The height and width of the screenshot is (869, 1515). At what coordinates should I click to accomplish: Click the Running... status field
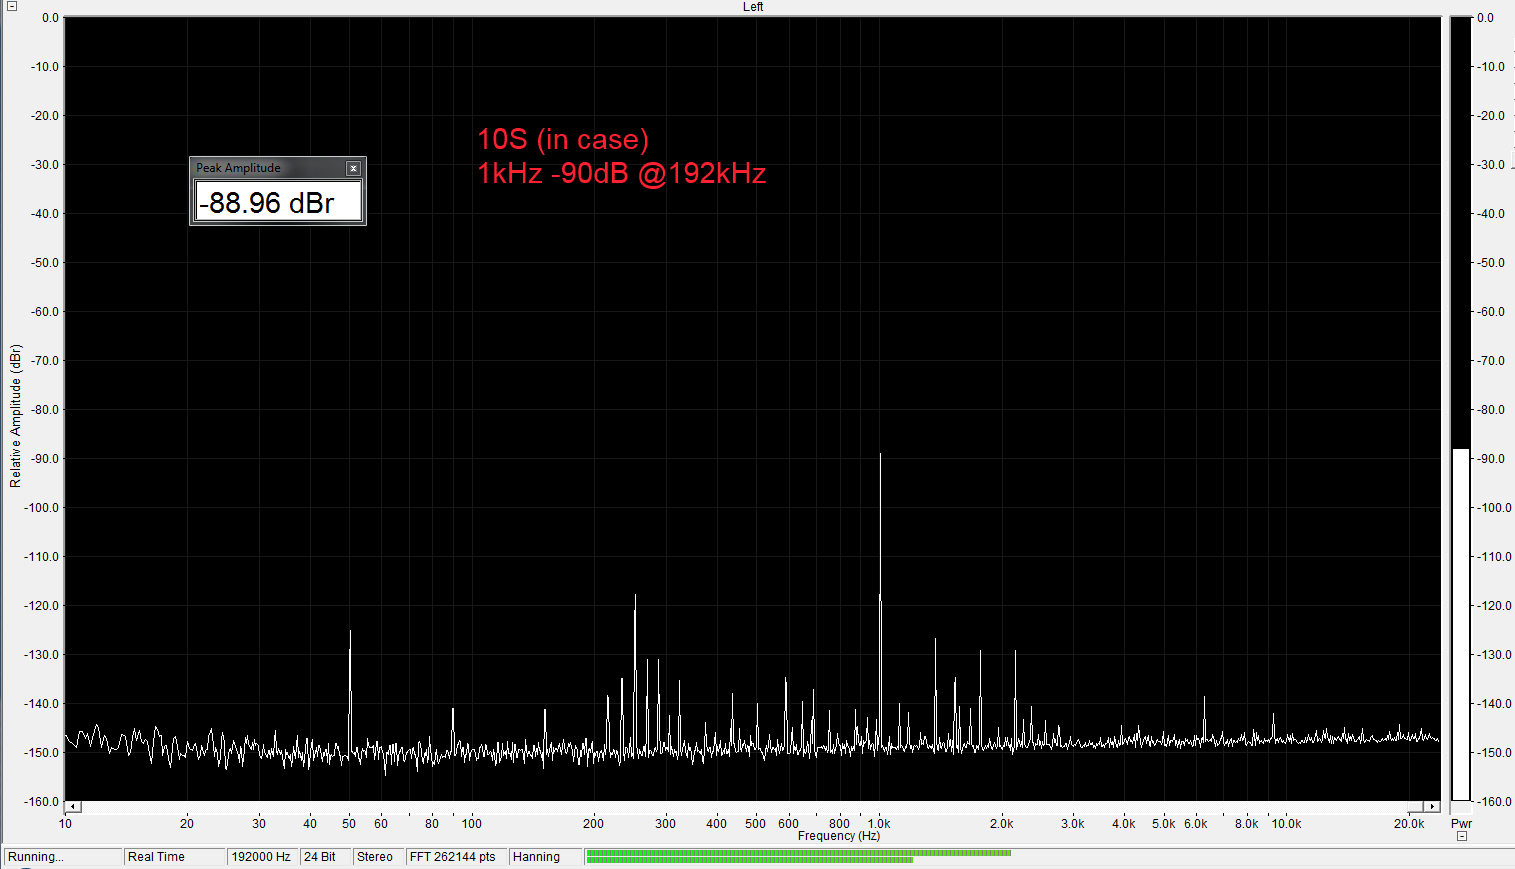(63, 857)
